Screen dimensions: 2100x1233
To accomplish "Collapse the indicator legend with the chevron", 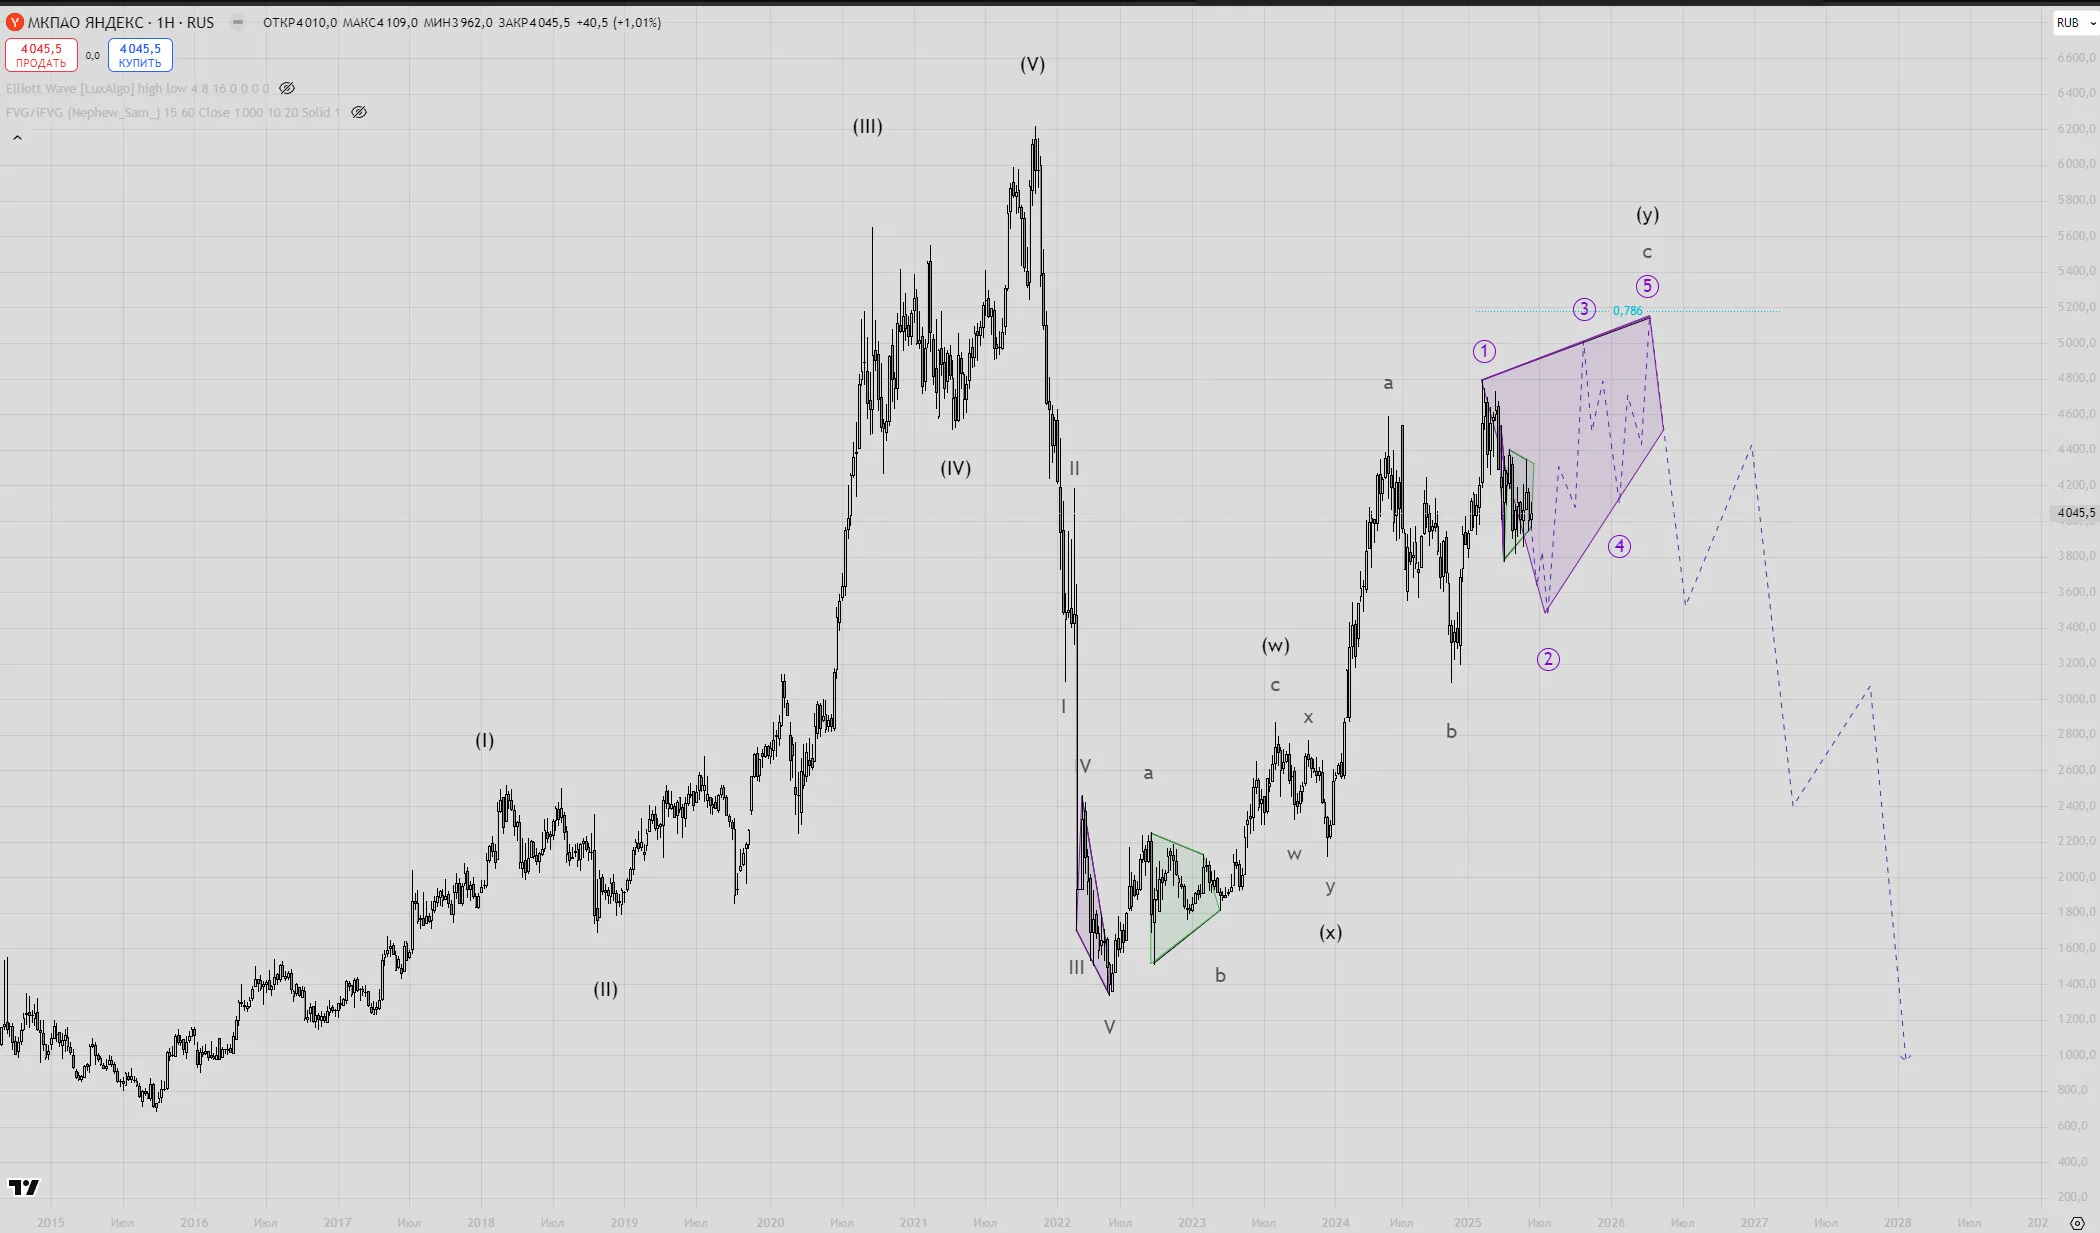I will 17,137.
